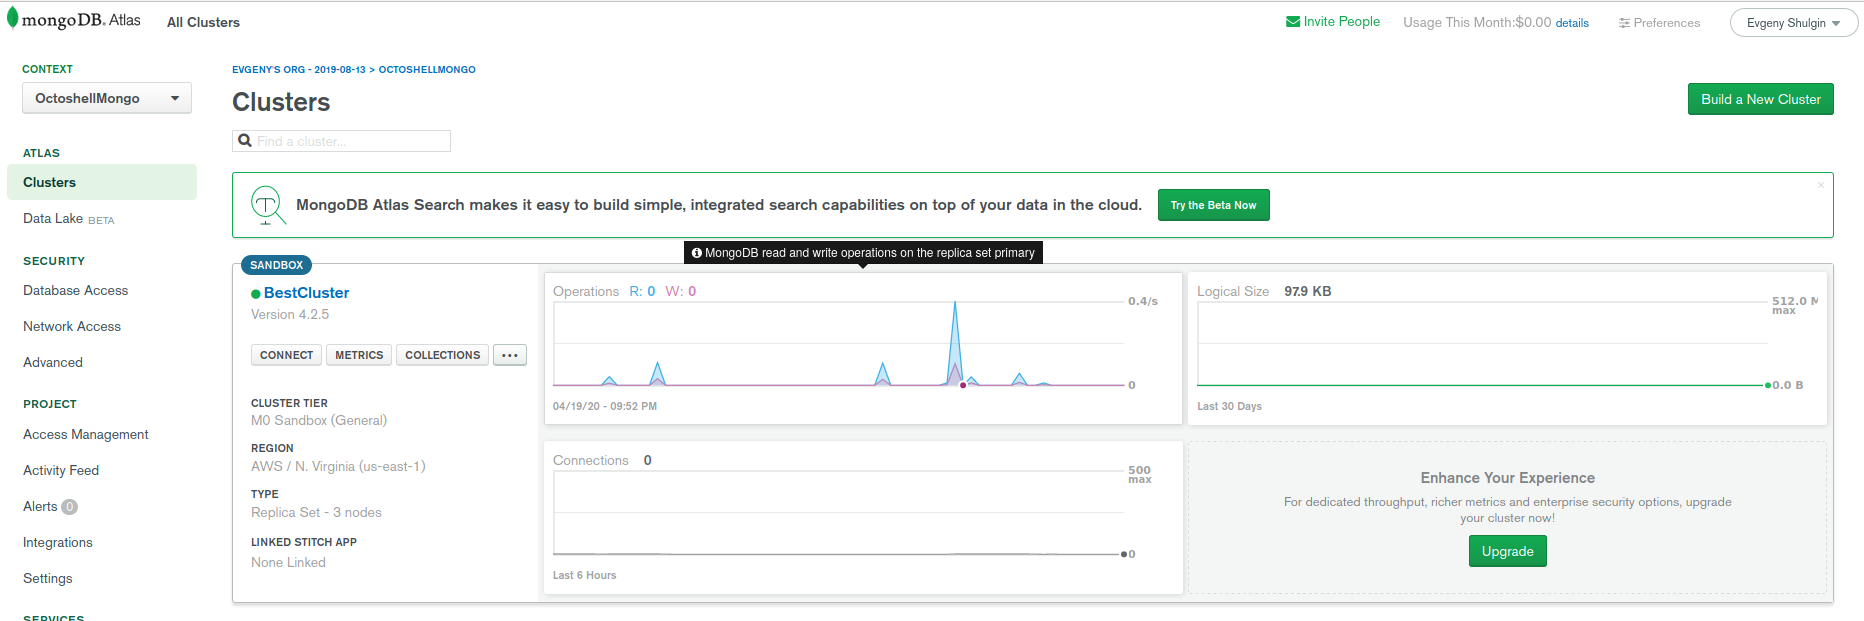Click Try the Beta Now
The height and width of the screenshot is (621, 1864).
[x=1214, y=205]
